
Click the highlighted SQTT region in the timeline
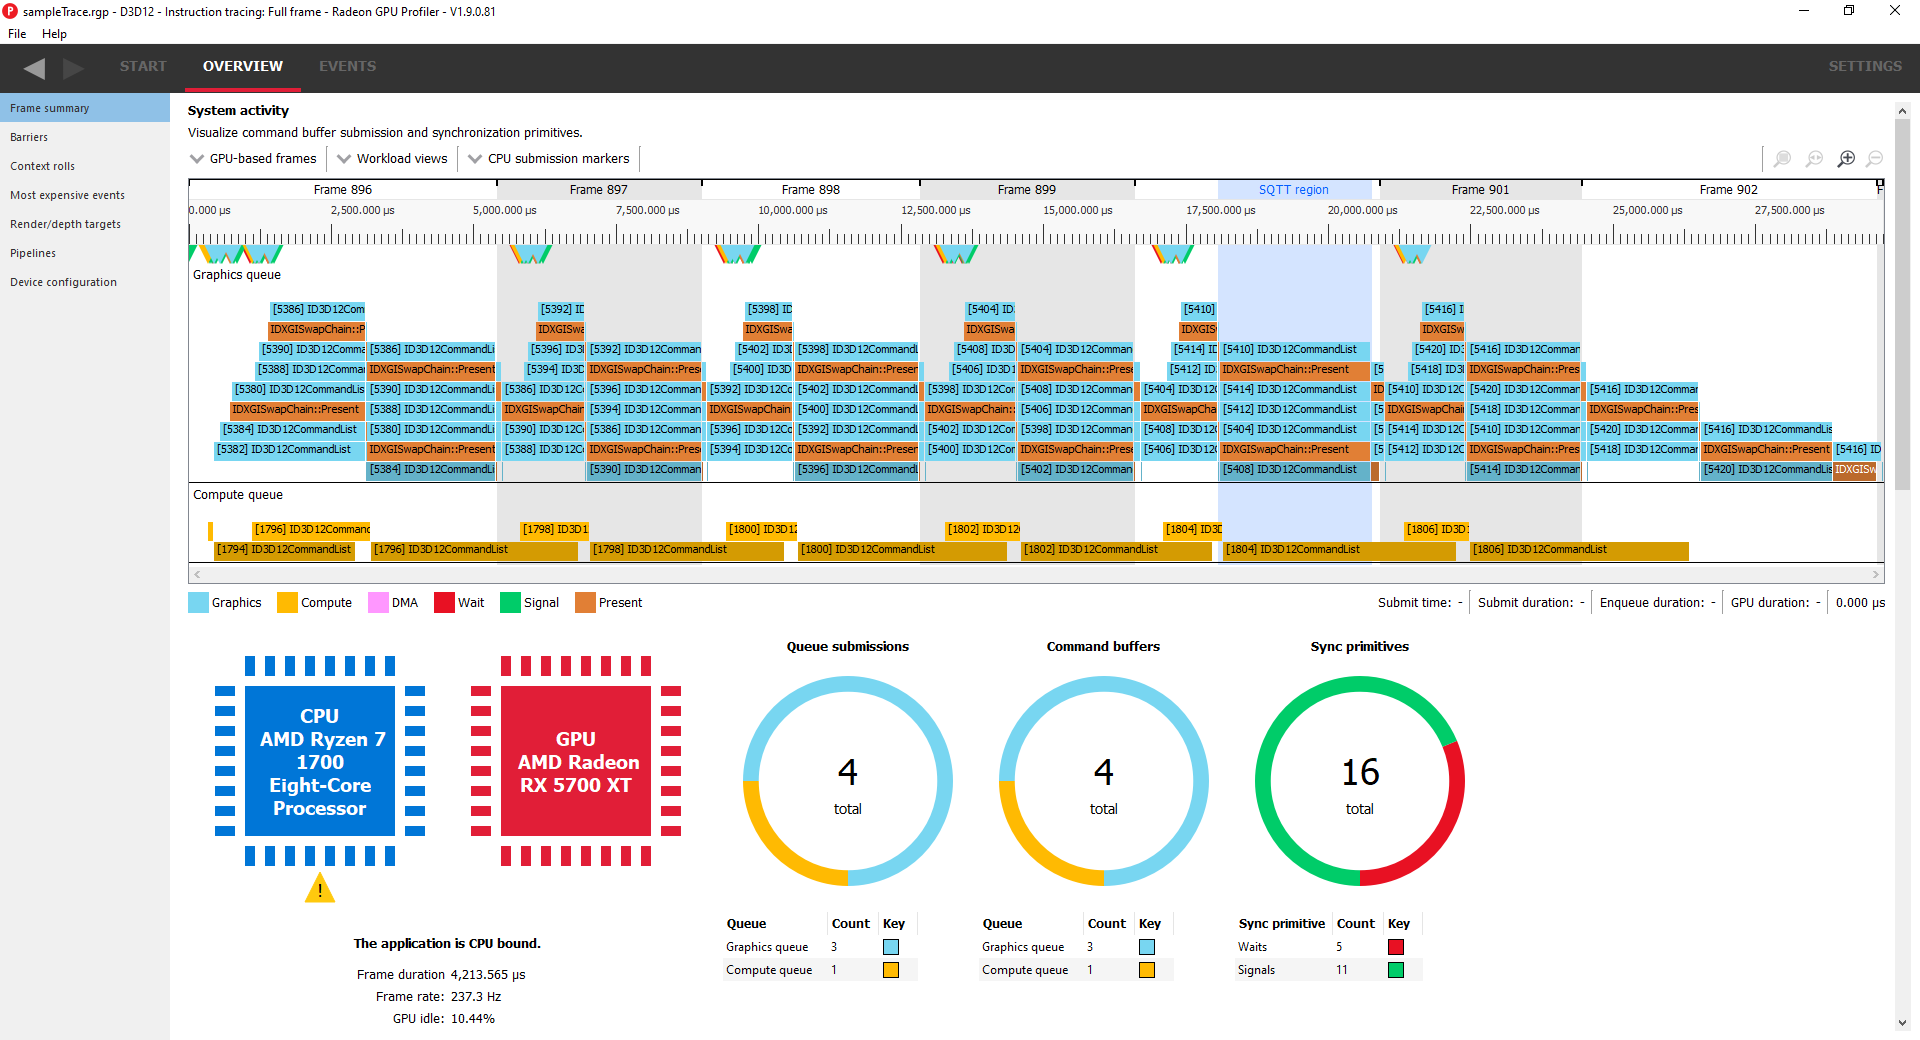[1294, 189]
